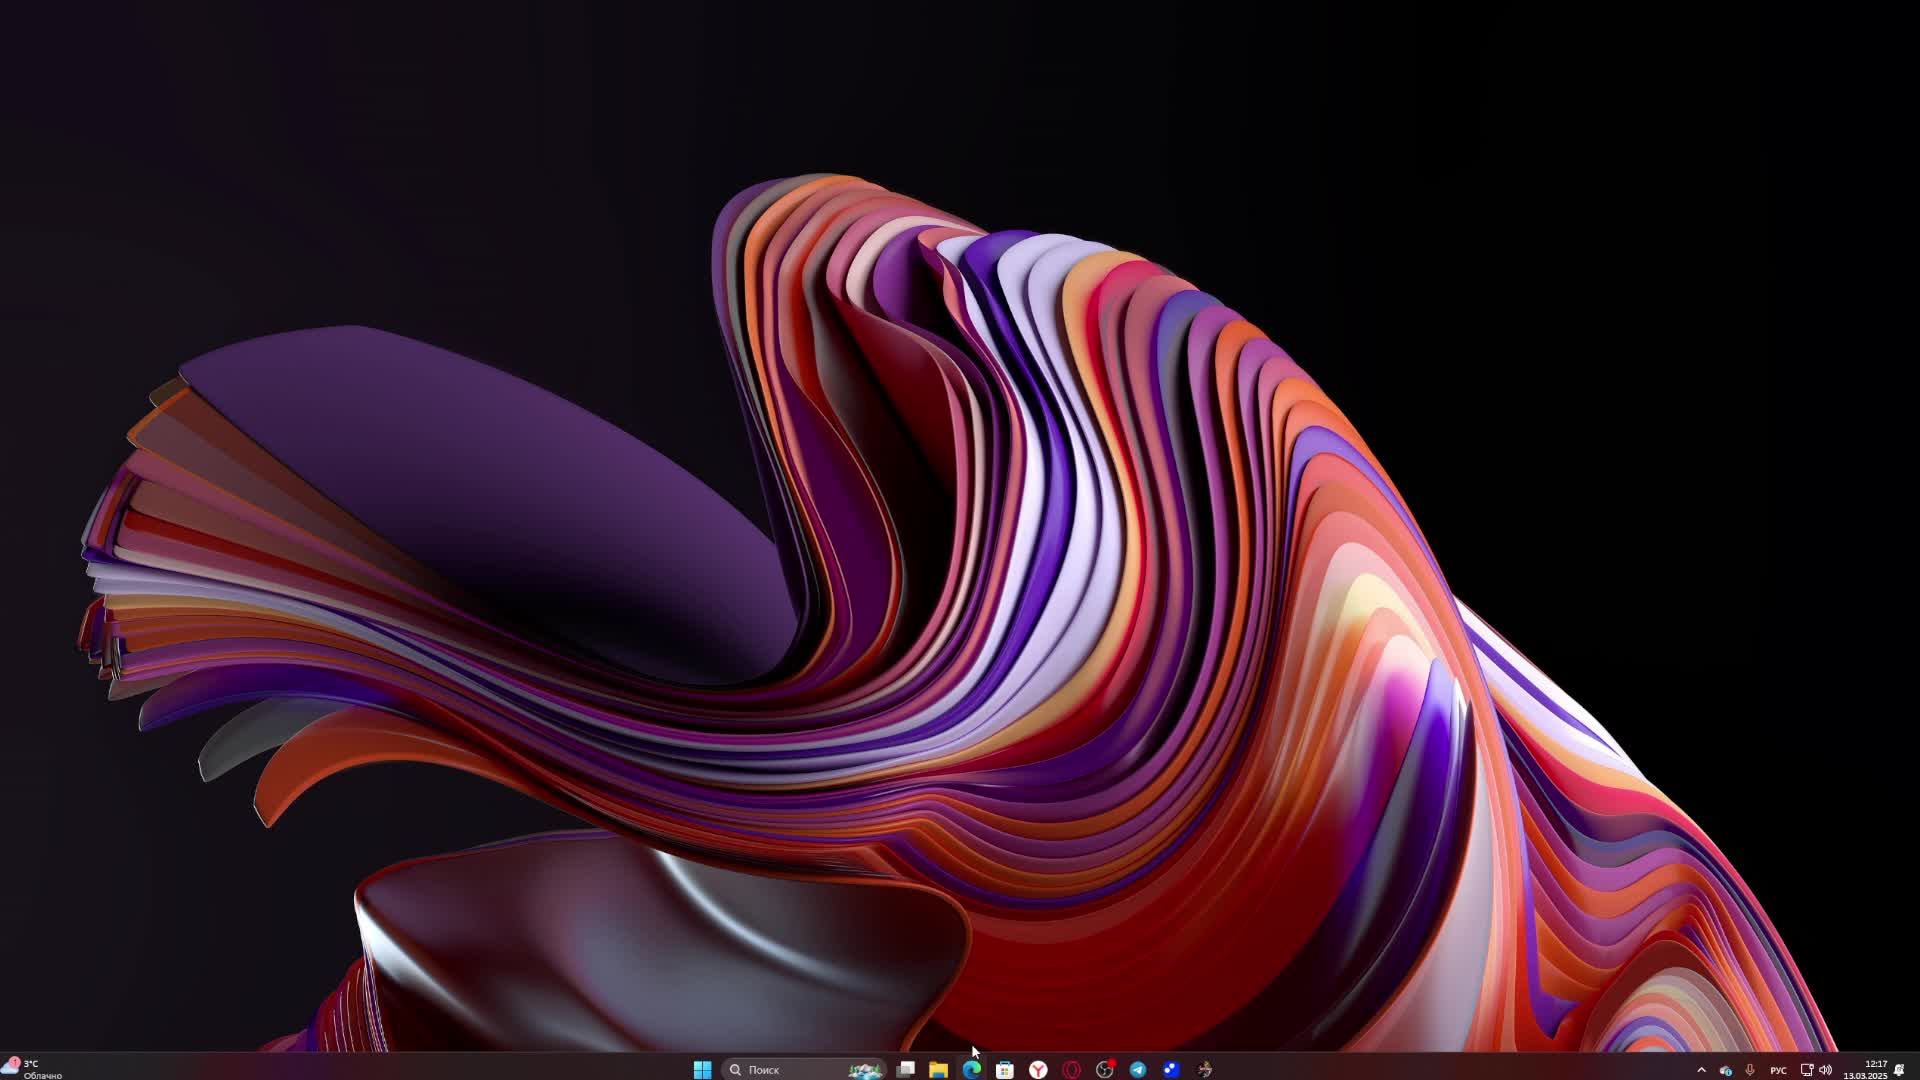Open the blue dots app on taskbar
This screenshot has height=1080, width=1920.
tap(1171, 1069)
